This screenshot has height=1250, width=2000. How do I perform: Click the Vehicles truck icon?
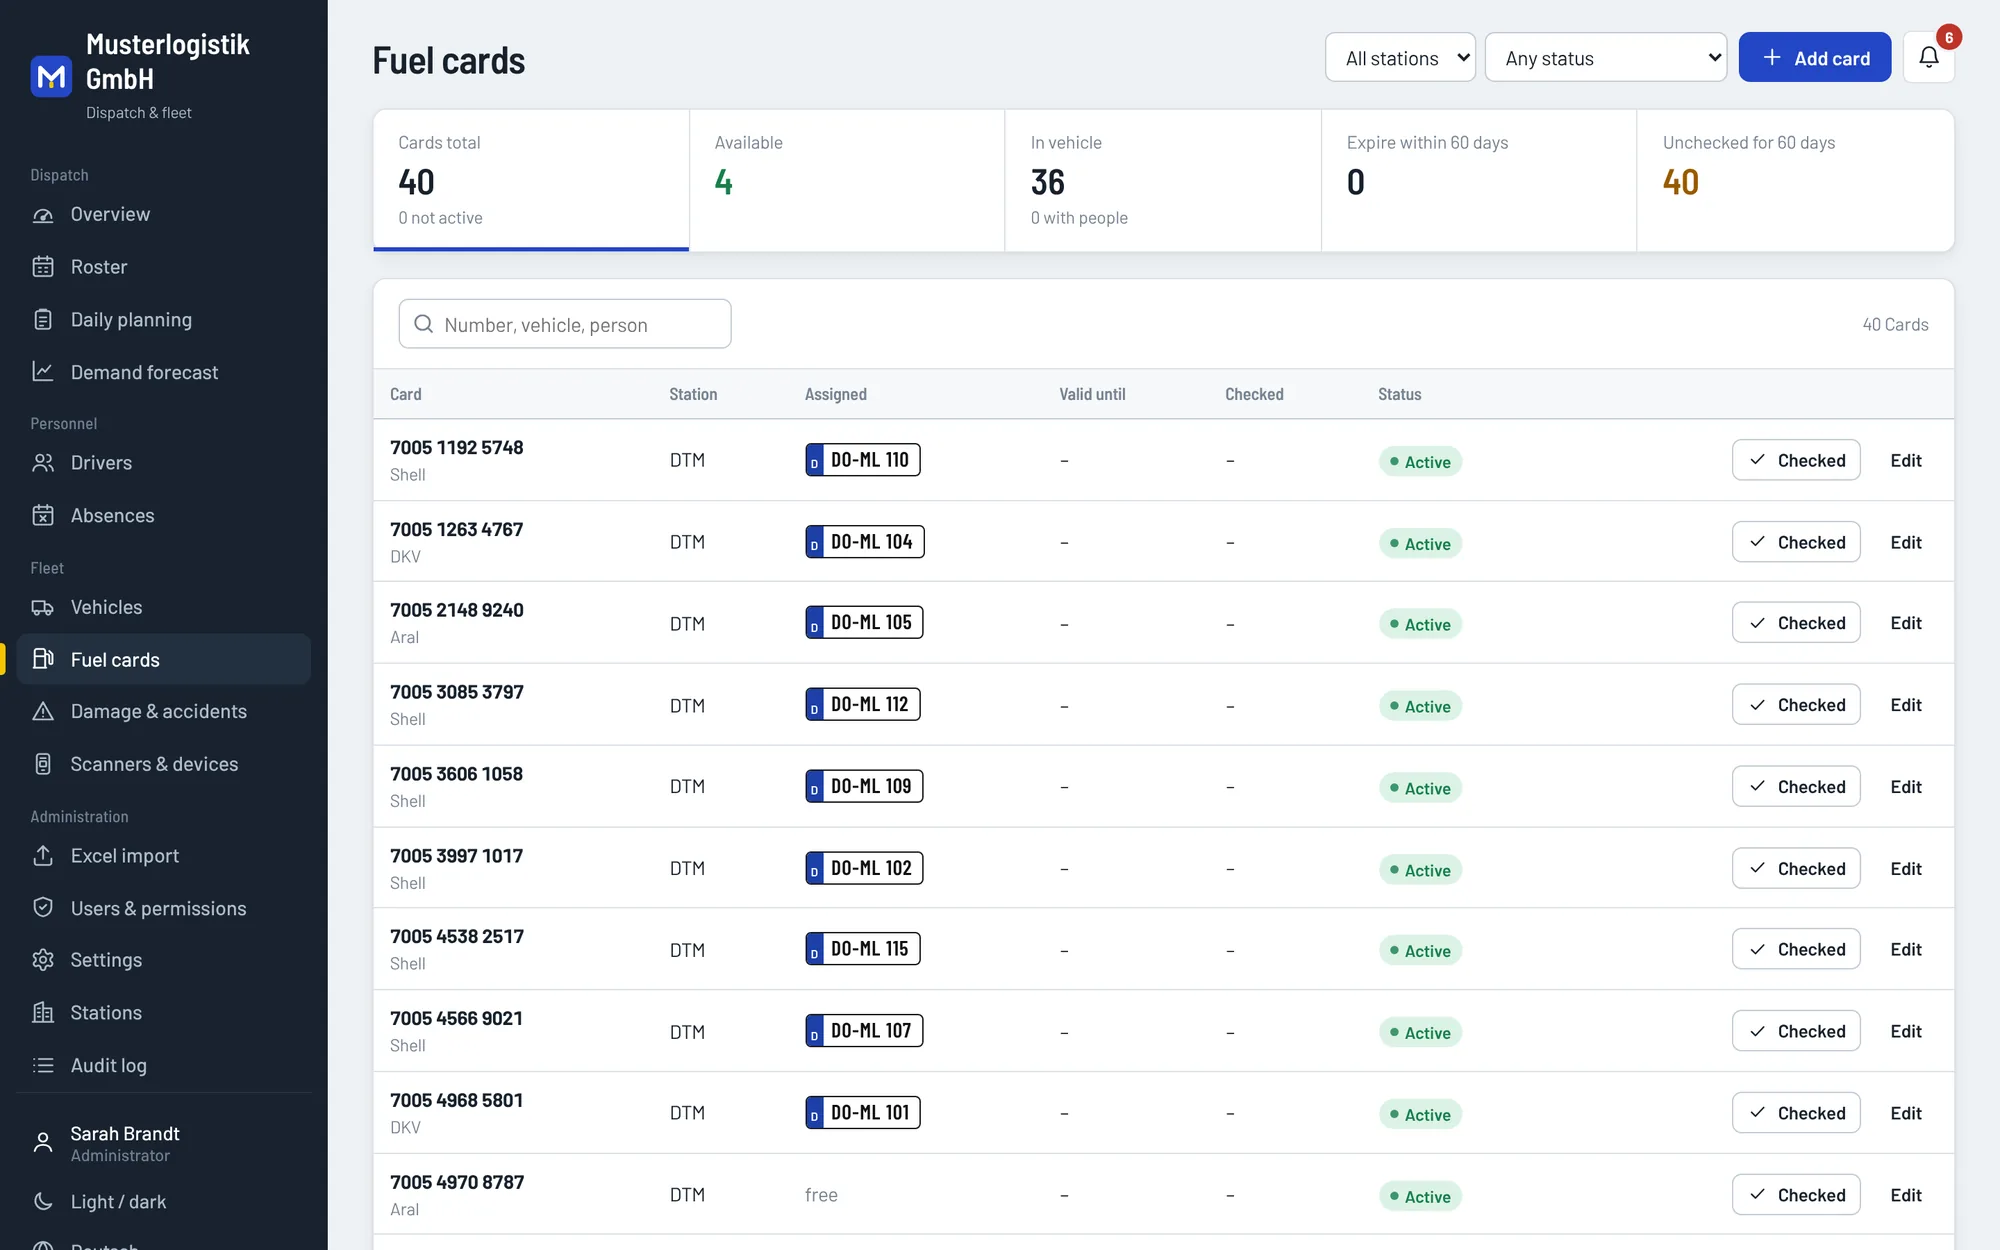(x=43, y=608)
